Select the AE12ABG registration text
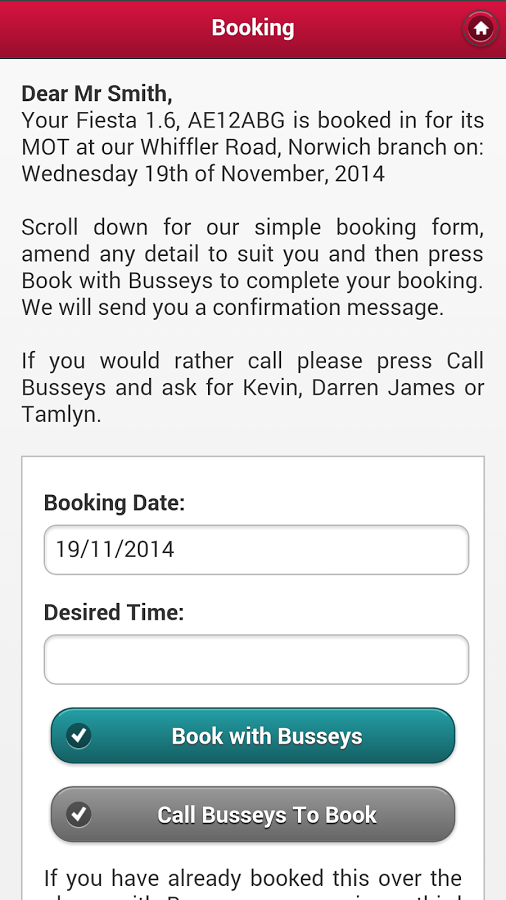Image resolution: width=506 pixels, height=900 pixels. pos(236,121)
